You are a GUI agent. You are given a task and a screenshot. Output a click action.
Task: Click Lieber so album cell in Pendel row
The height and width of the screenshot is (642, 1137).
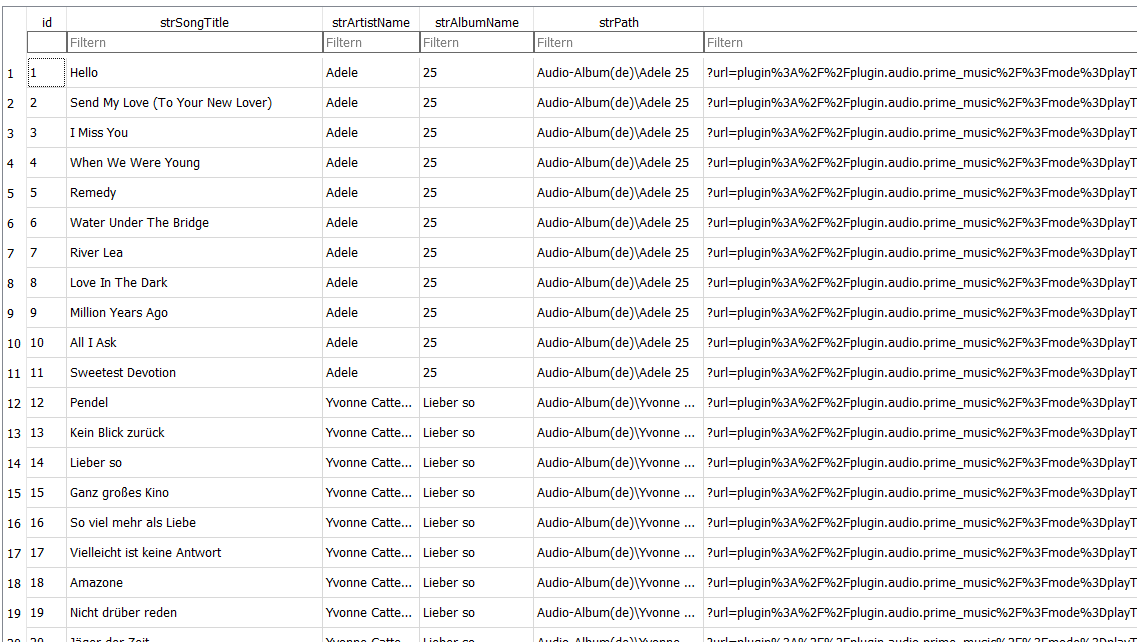tap(476, 403)
